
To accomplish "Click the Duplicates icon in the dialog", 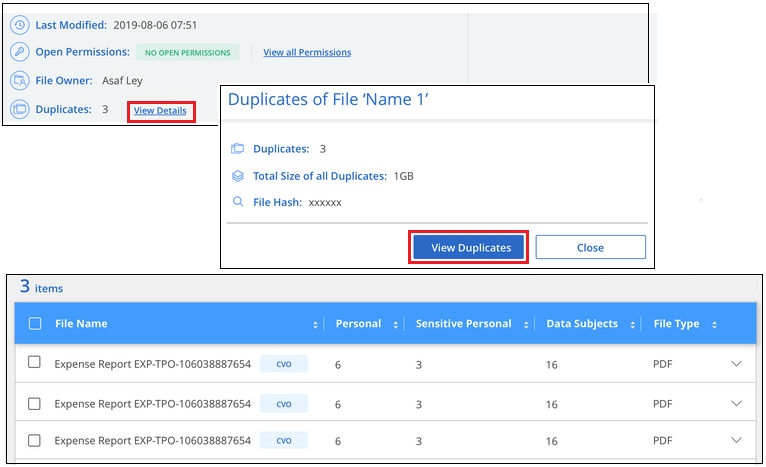I will click(238, 149).
